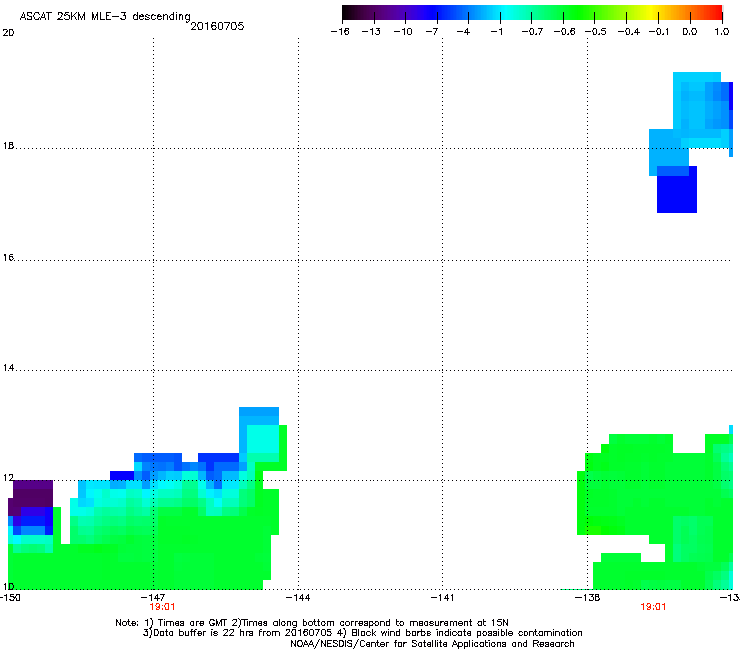The image size is (740, 650).
Task: Click the longitude axis label "-144"
Action: tap(299, 598)
